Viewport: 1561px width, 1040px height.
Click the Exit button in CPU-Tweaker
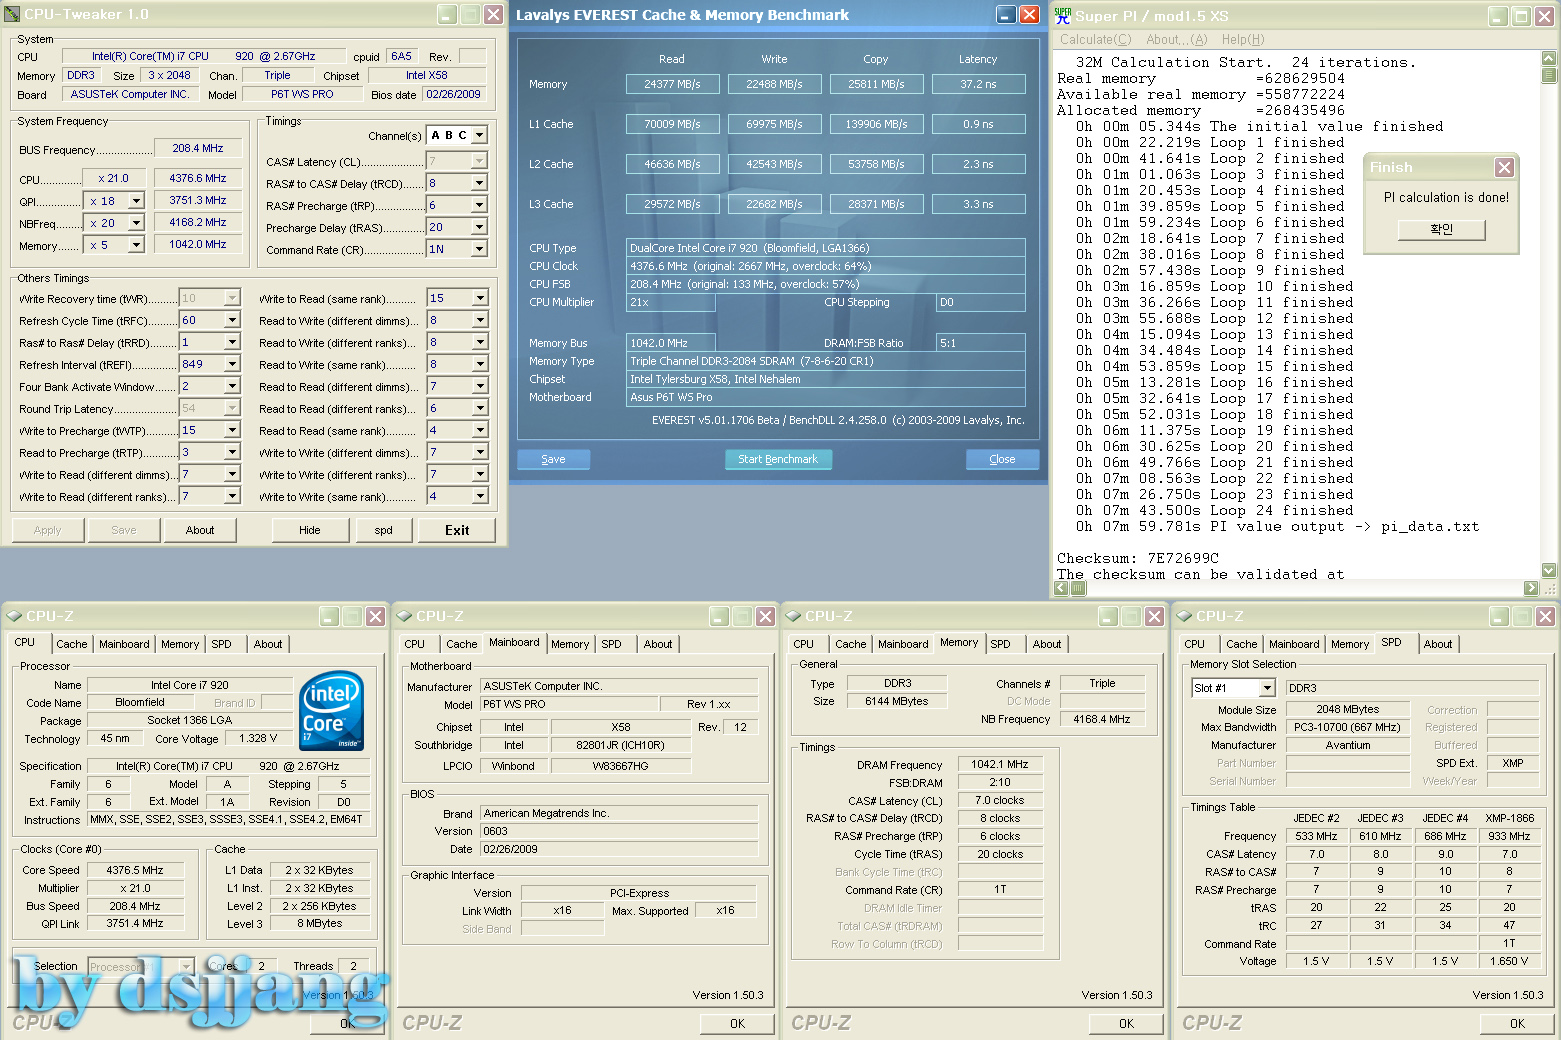[457, 530]
